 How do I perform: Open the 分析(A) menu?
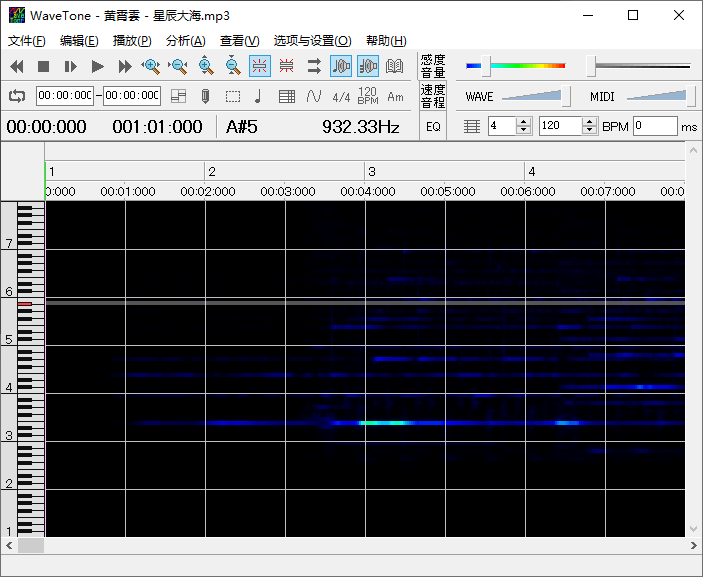click(185, 41)
